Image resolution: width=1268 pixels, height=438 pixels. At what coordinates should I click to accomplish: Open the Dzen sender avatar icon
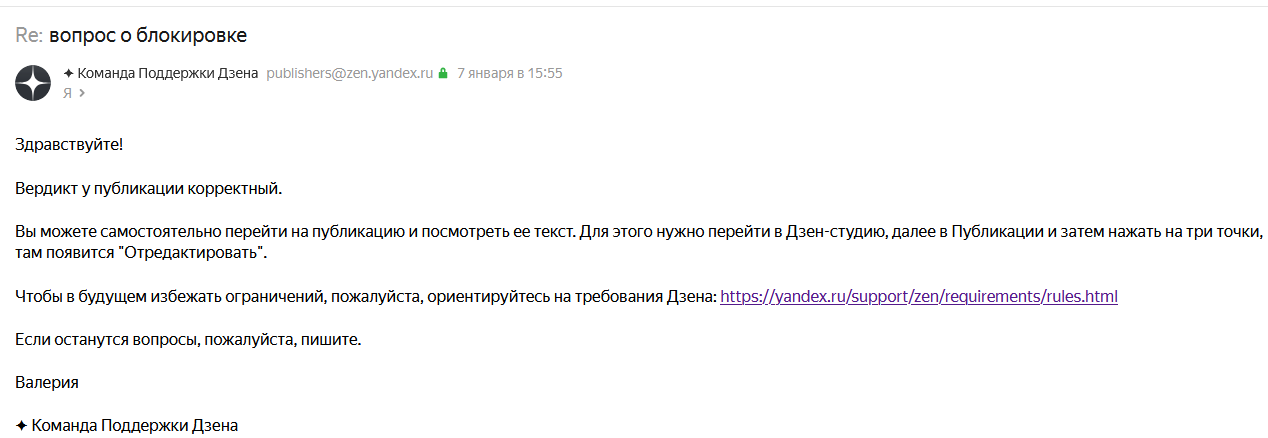[x=33, y=82]
